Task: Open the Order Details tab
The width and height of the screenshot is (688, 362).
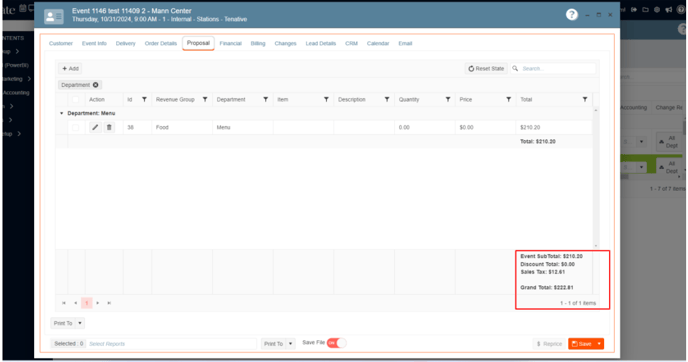Action: tap(161, 43)
